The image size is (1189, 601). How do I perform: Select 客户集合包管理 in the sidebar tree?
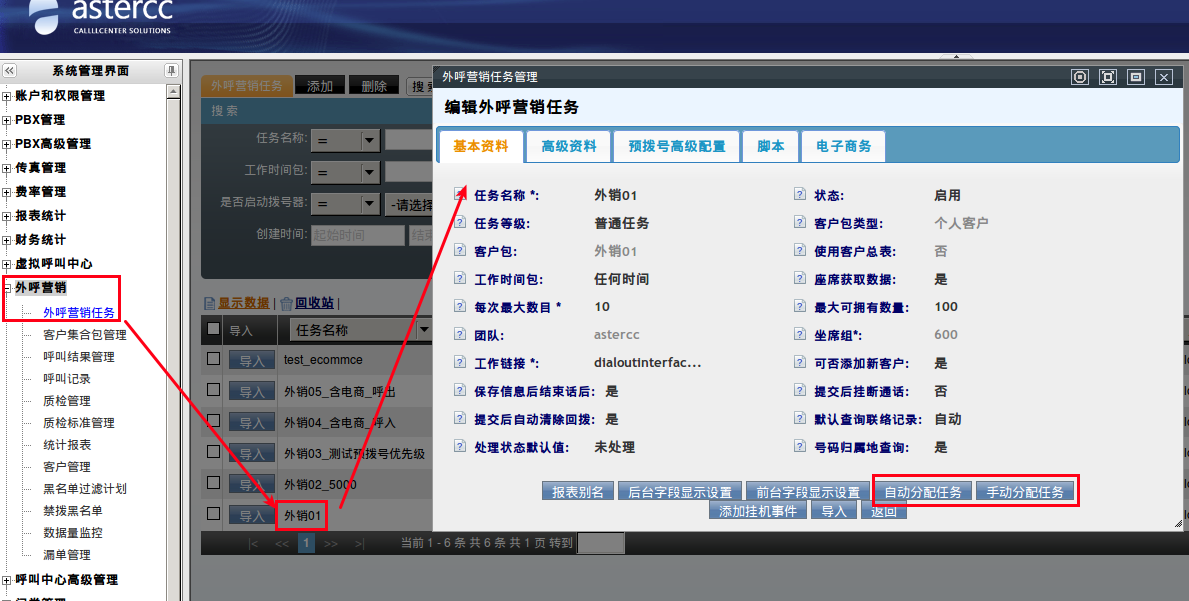click(x=85, y=335)
